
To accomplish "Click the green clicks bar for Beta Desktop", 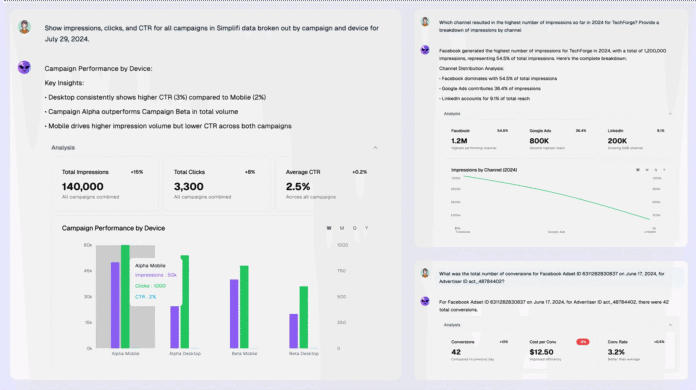I will pos(304,317).
